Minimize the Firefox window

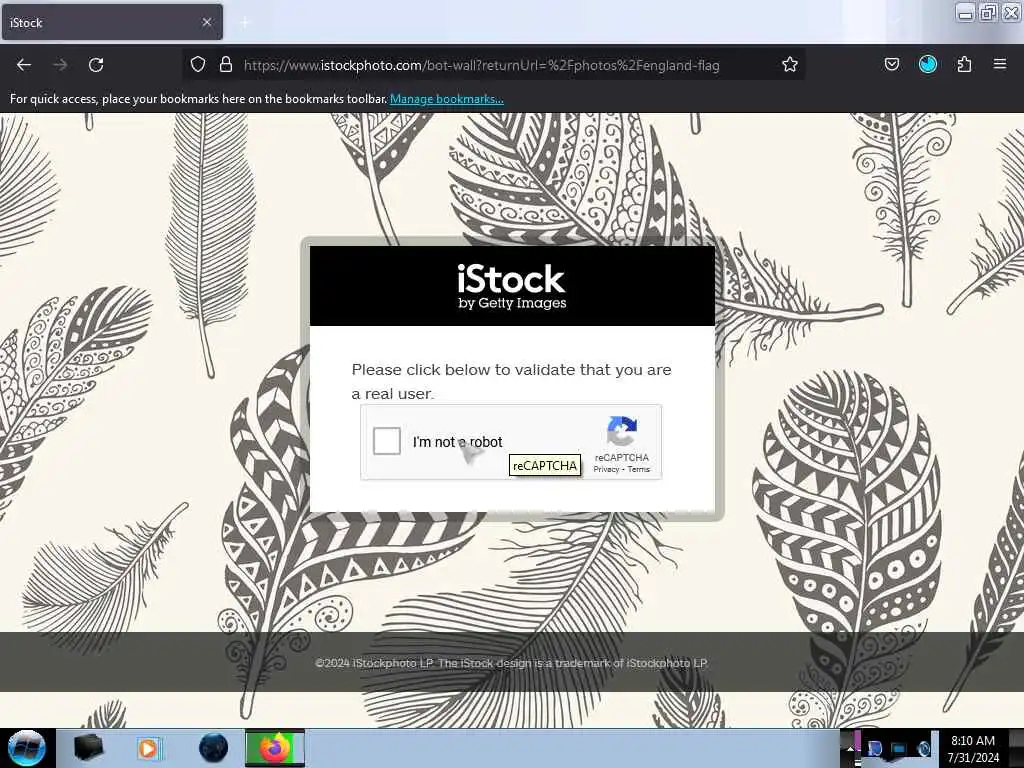point(966,12)
